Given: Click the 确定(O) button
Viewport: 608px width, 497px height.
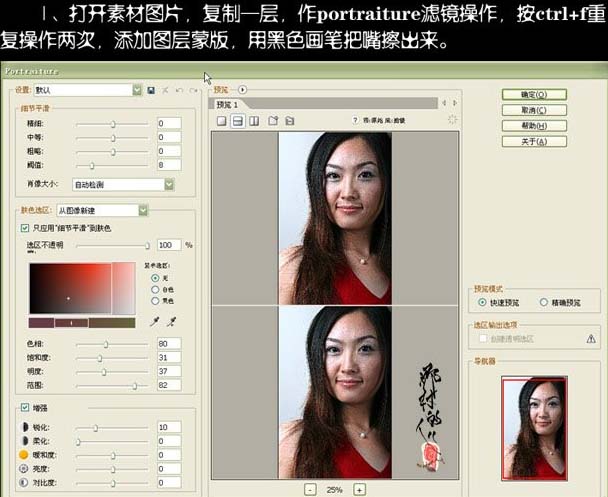Looking at the screenshot, I should (534, 94).
